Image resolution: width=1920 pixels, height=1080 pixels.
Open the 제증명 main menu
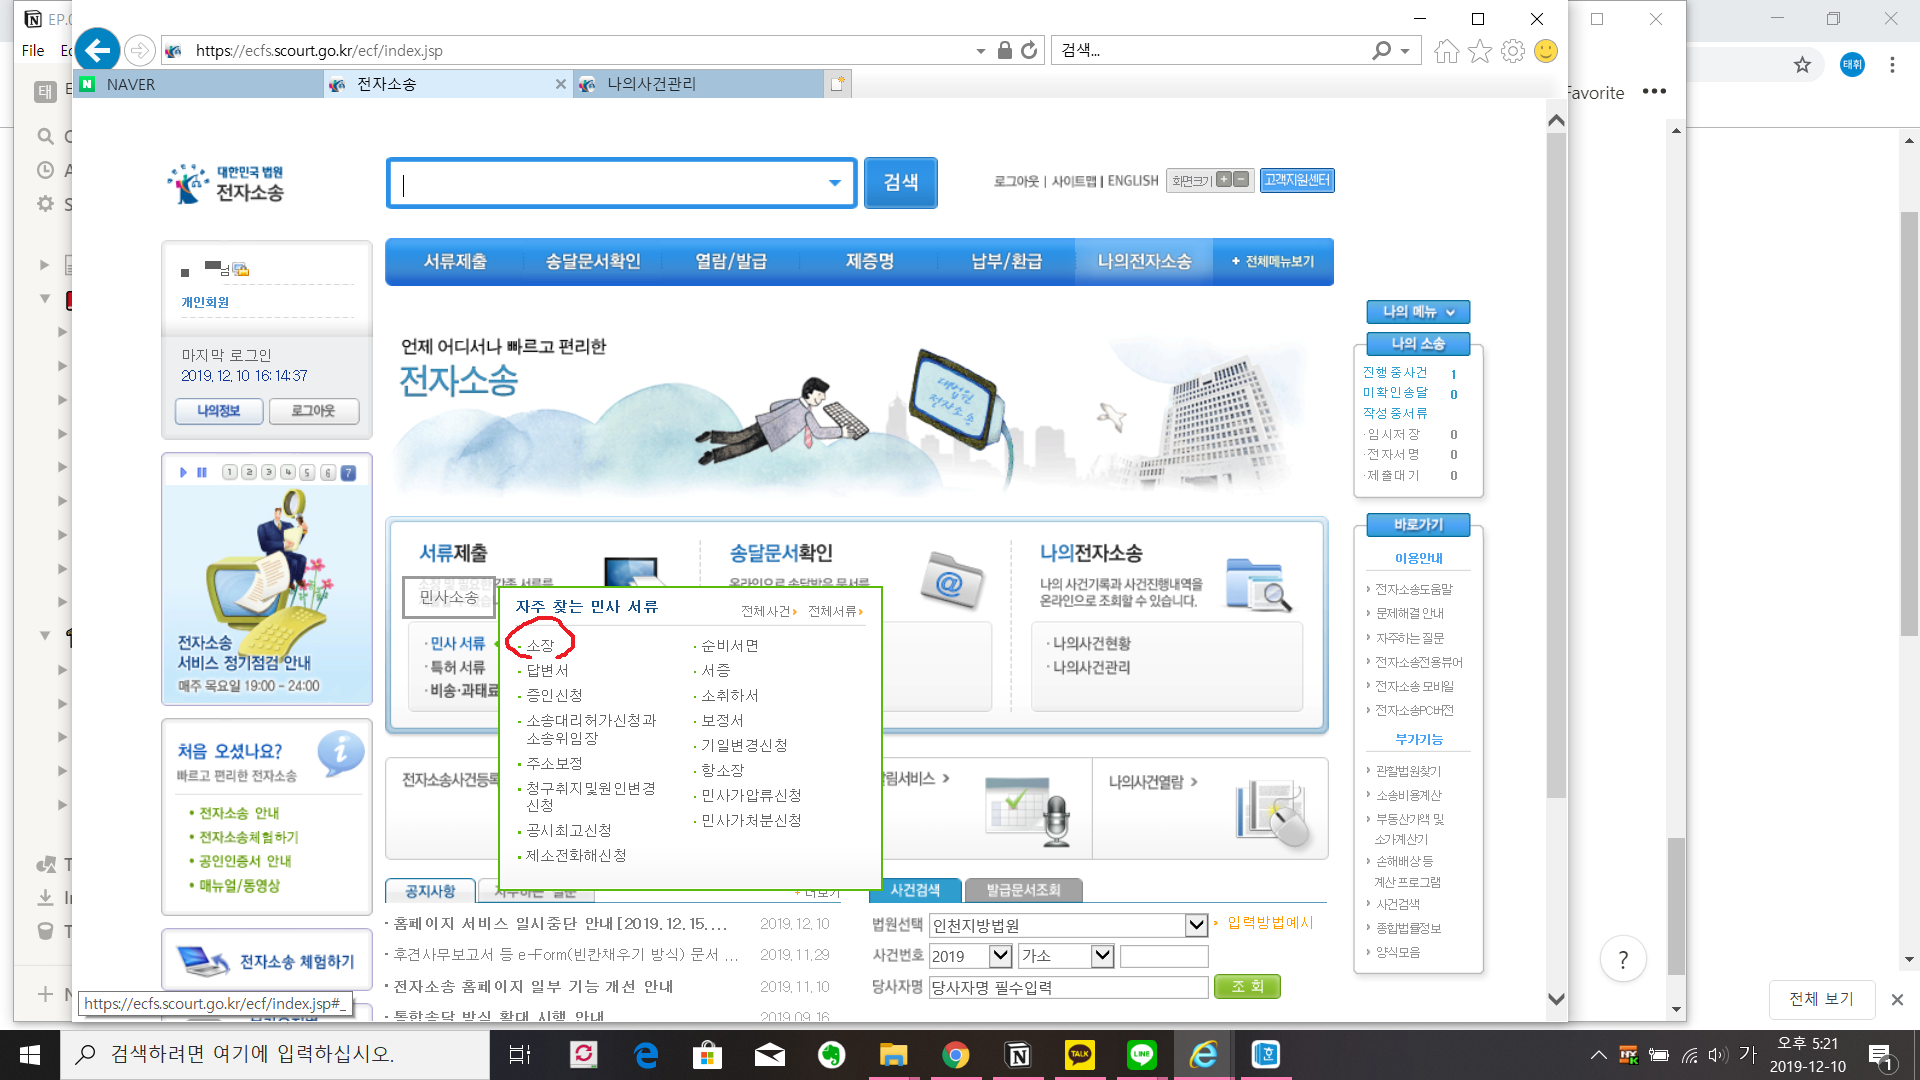[x=870, y=261]
